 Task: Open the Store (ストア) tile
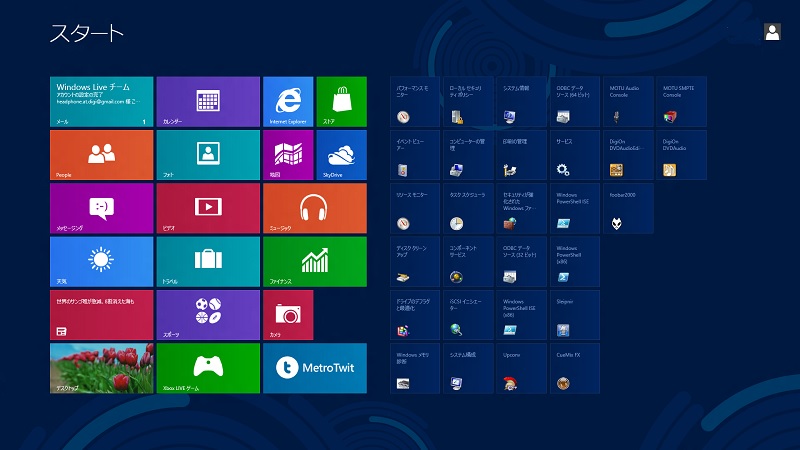[341, 102]
